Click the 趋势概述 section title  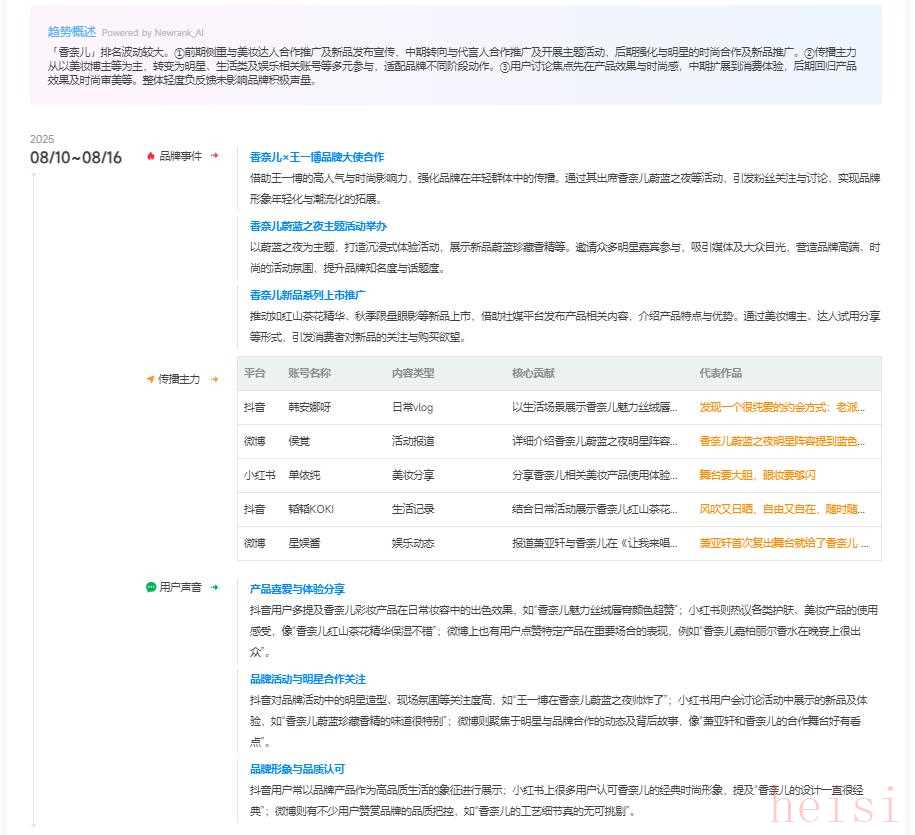(72, 31)
